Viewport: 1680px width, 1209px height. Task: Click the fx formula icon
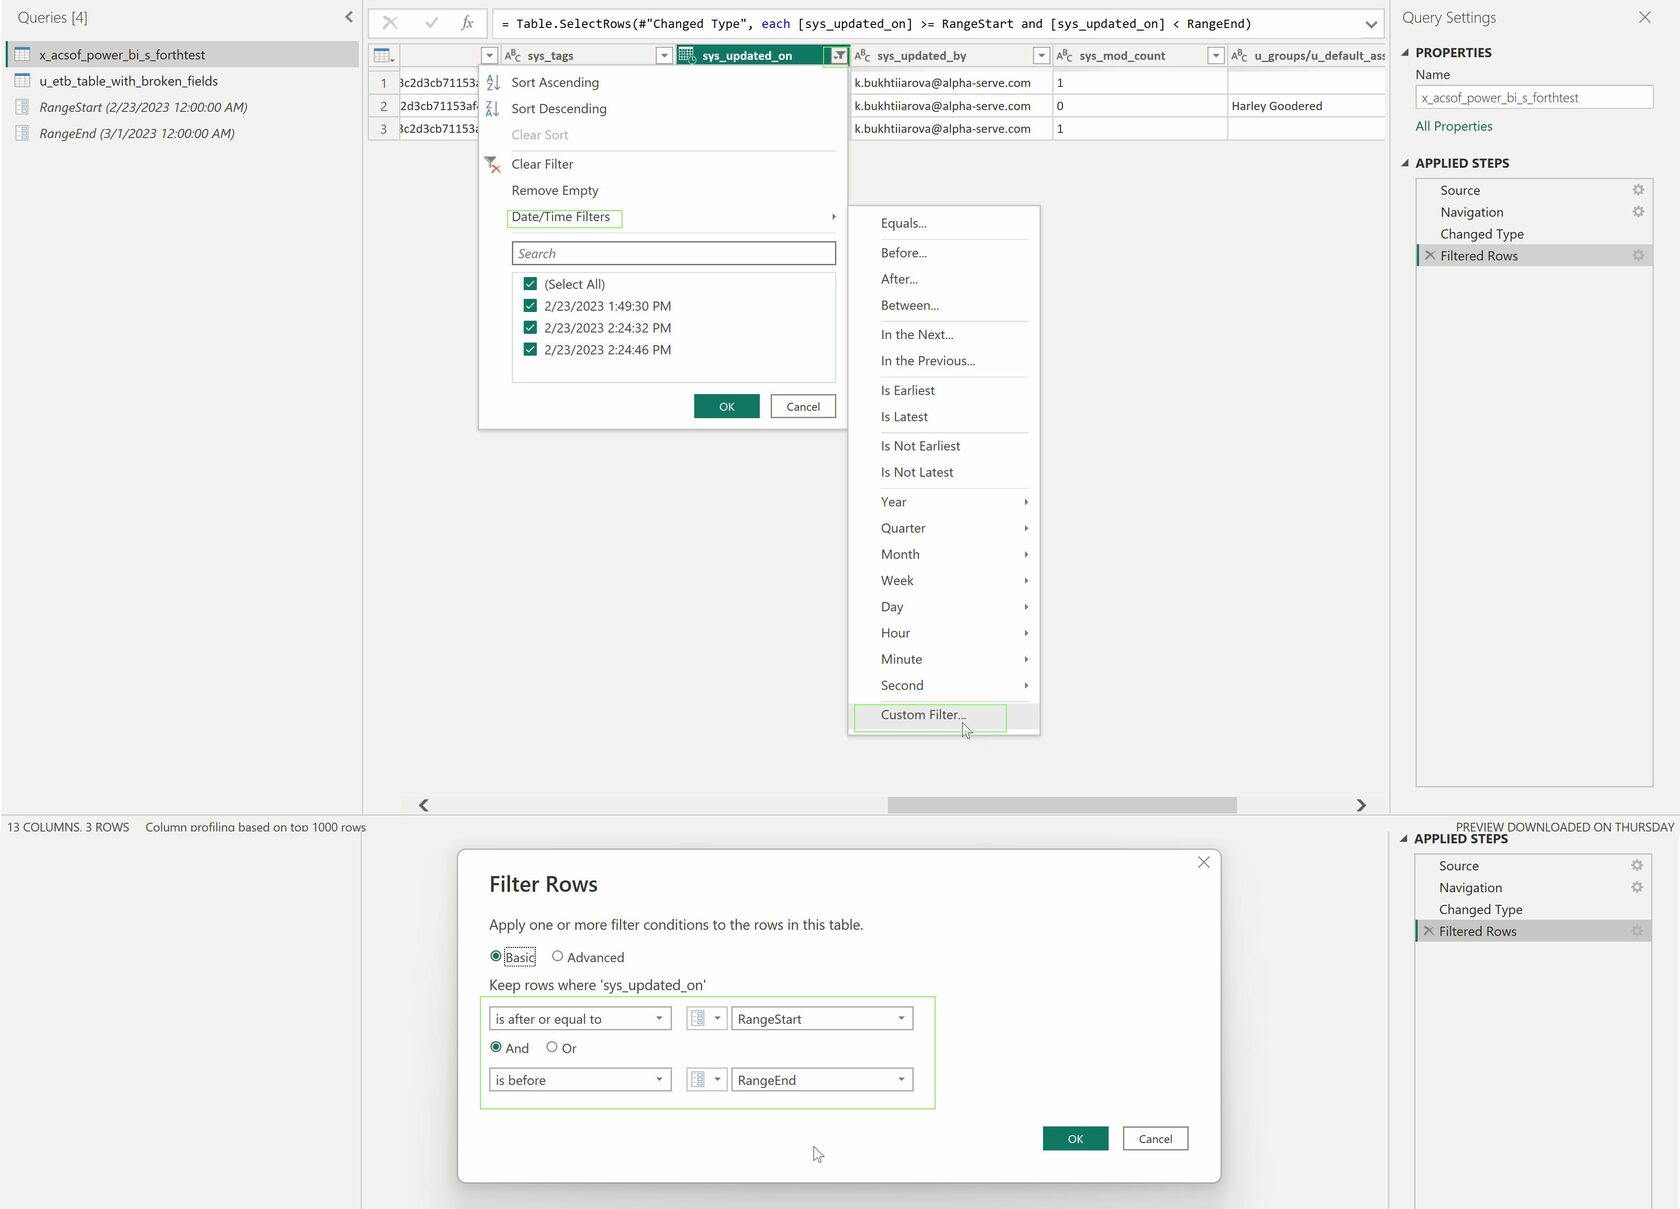point(466,23)
